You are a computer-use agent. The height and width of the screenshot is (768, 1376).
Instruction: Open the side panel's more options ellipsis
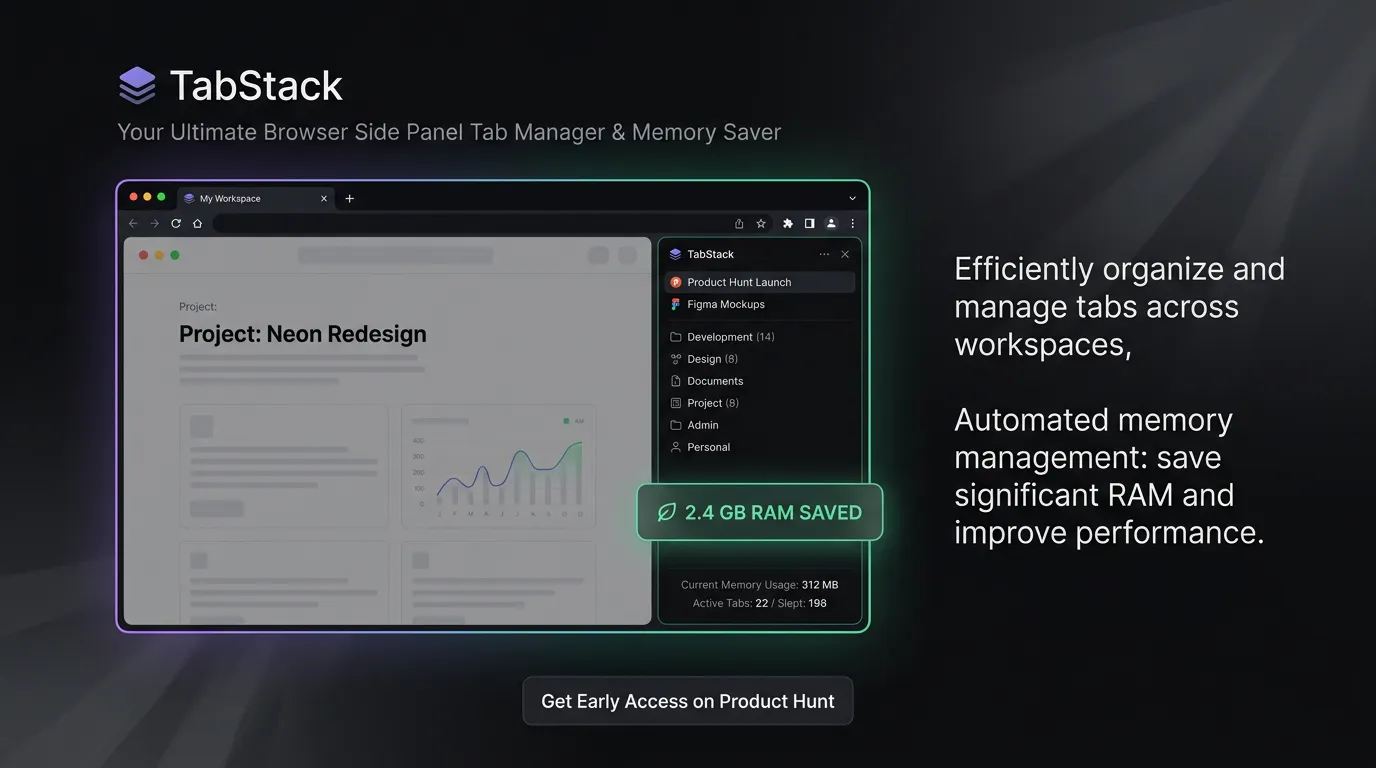(x=824, y=254)
